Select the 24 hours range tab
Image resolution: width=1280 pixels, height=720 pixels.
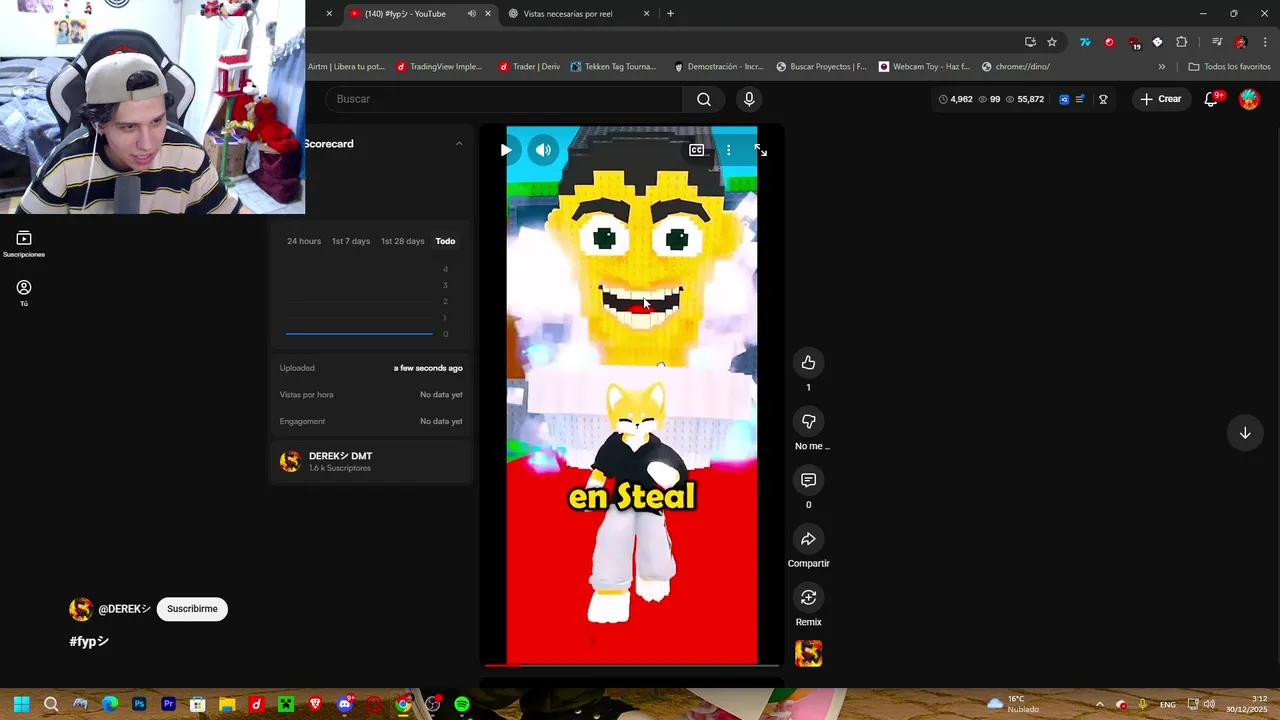(x=304, y=241)
